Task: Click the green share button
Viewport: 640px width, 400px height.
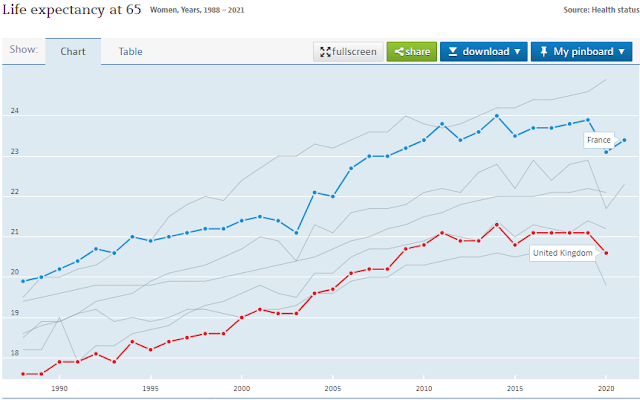Action: click(x=412, y=52)
